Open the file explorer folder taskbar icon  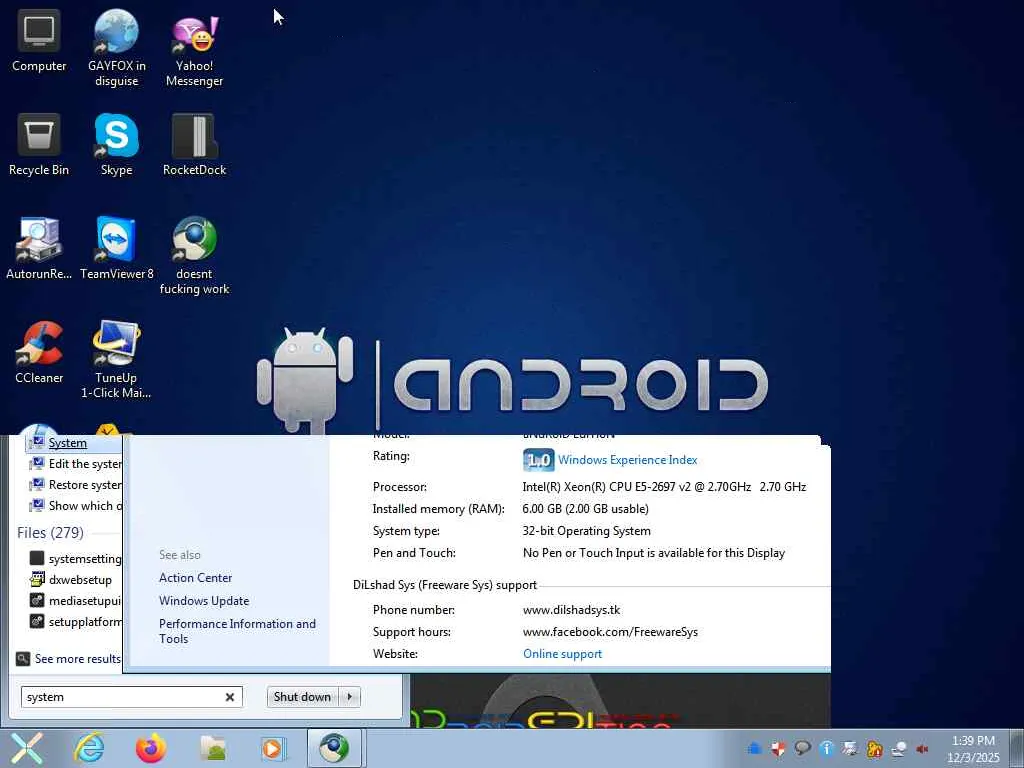[x=213, y=748]
